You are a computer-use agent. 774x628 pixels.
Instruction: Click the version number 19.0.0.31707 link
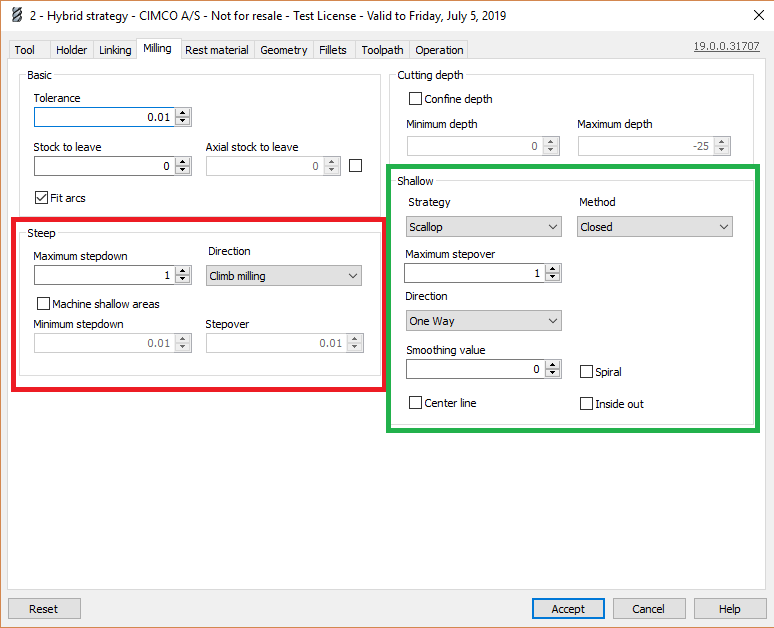click(726, 46)
